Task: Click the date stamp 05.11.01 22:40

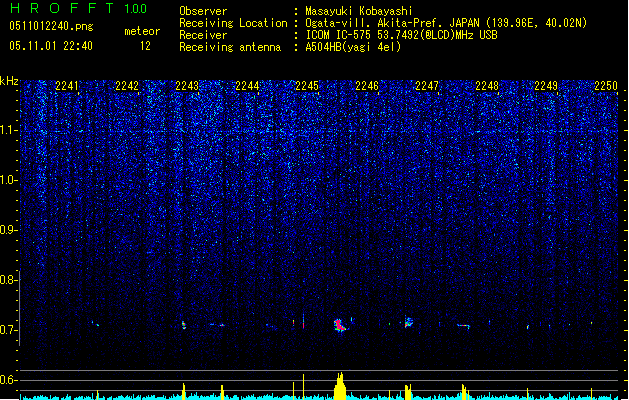Action: pos(51,46)
